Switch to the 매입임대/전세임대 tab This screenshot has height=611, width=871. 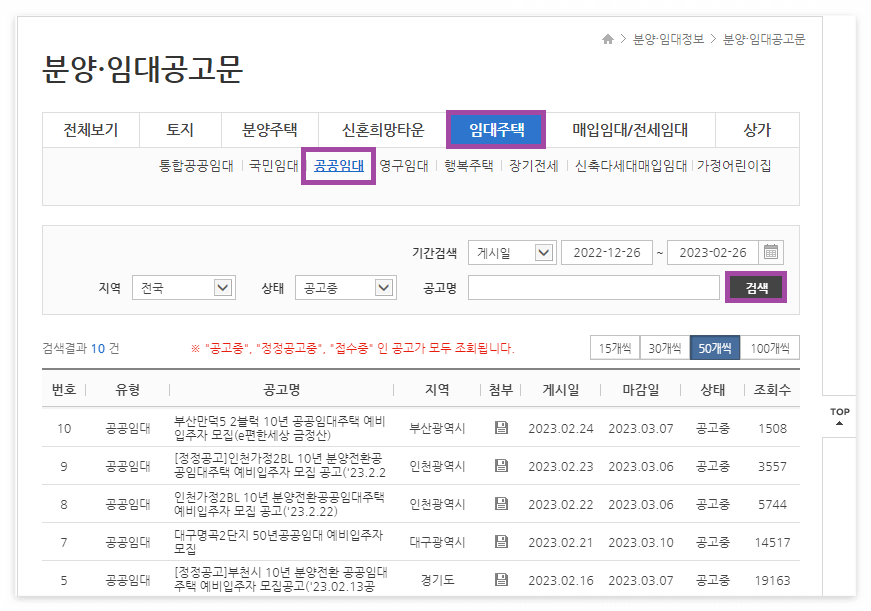click(630, 130)
